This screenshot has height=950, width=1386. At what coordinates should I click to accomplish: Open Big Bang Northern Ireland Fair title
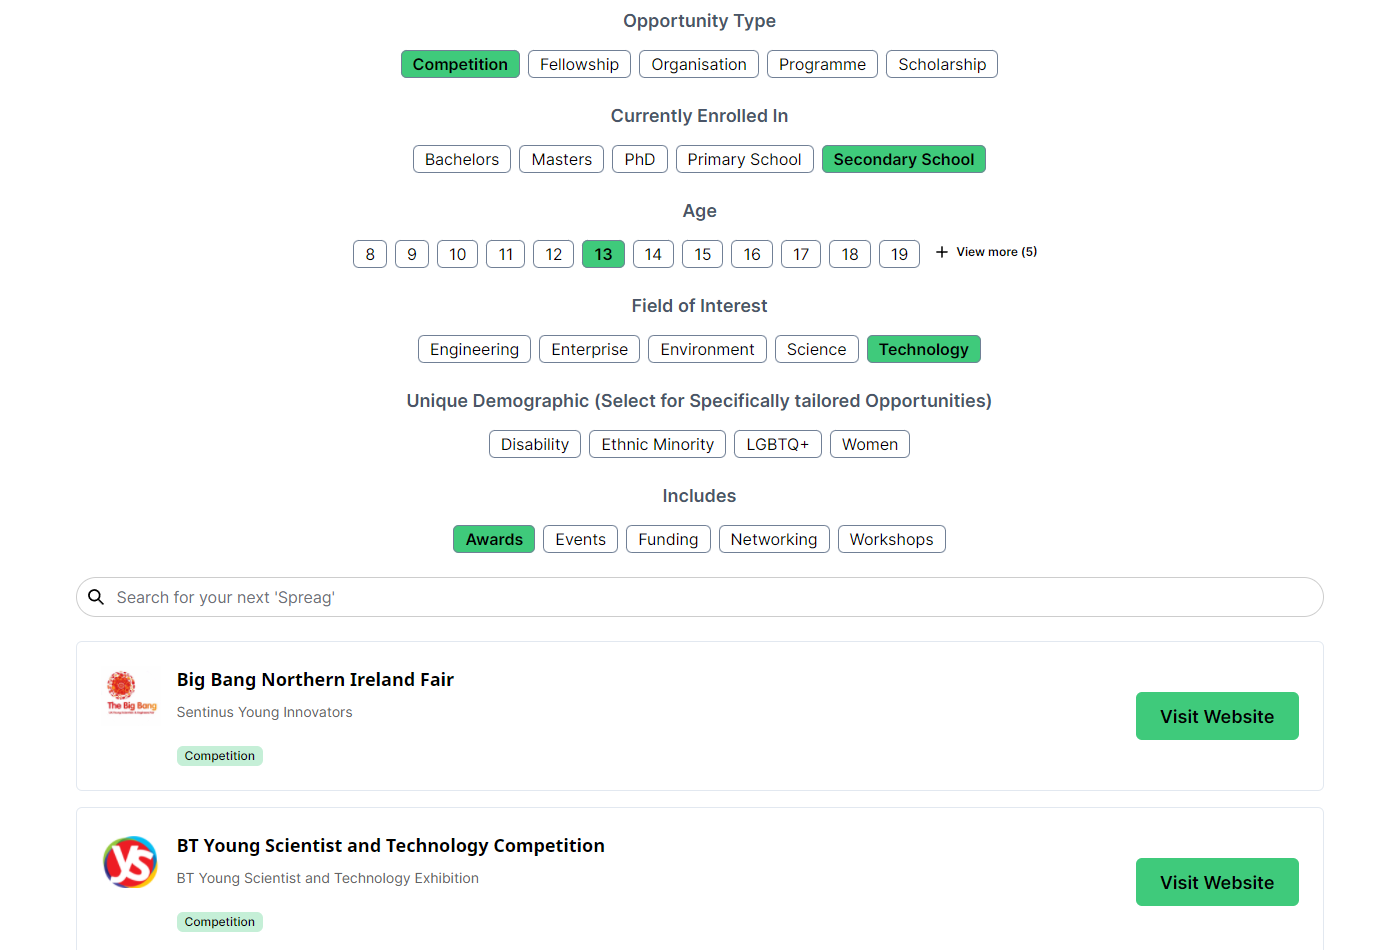pyautogui.click(x=315, y=680)
